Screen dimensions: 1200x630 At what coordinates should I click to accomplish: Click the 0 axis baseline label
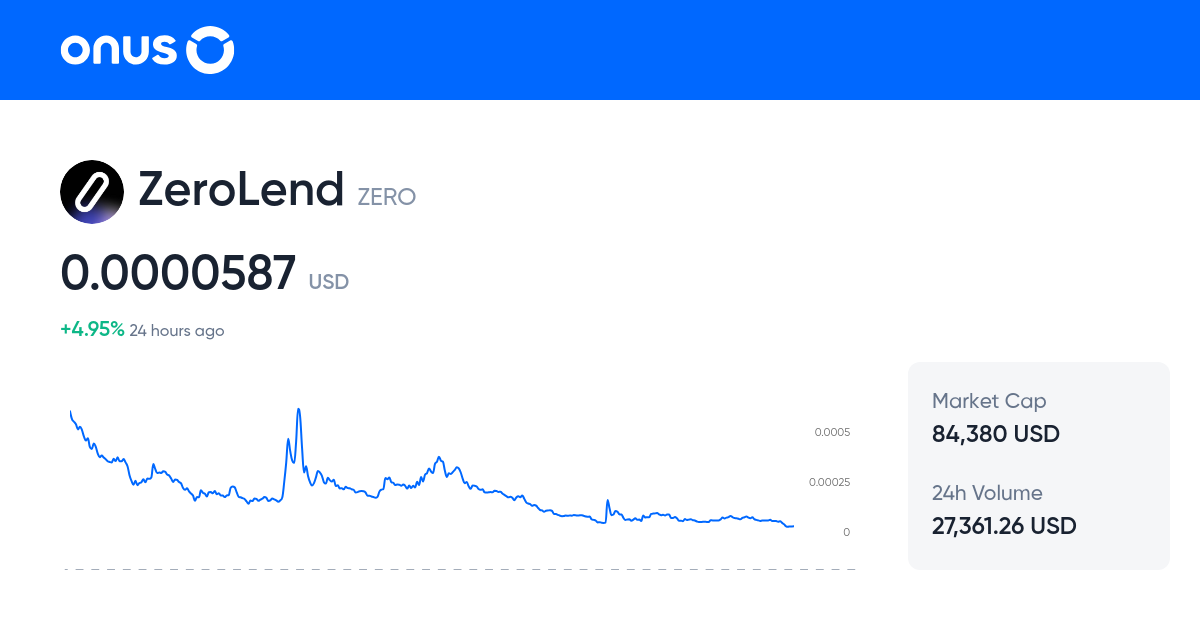845,532
